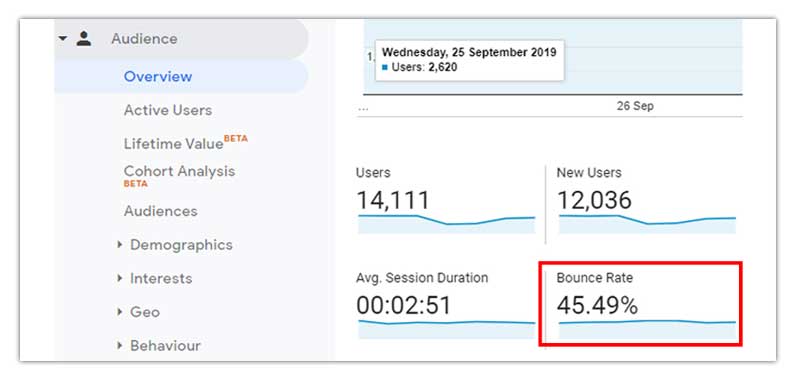Expand the Interests submenu arrow

tap(120, 278)
